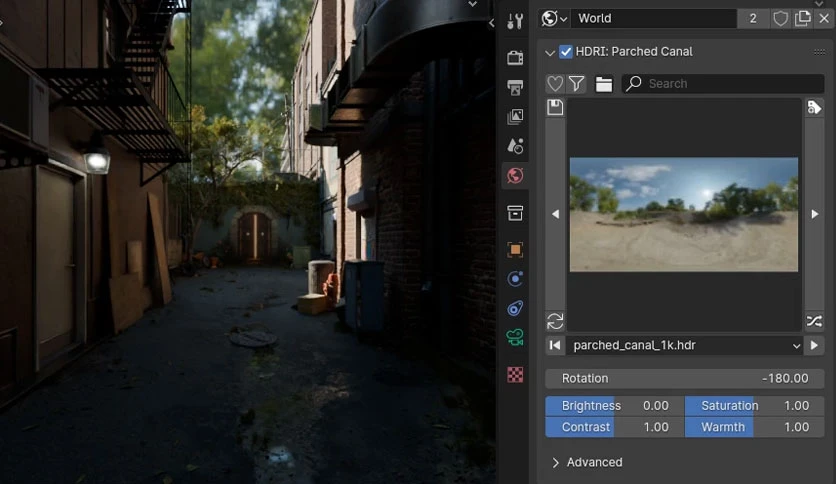Adjust the Warmth slider
836x484 pixels.
pos(754,427)
